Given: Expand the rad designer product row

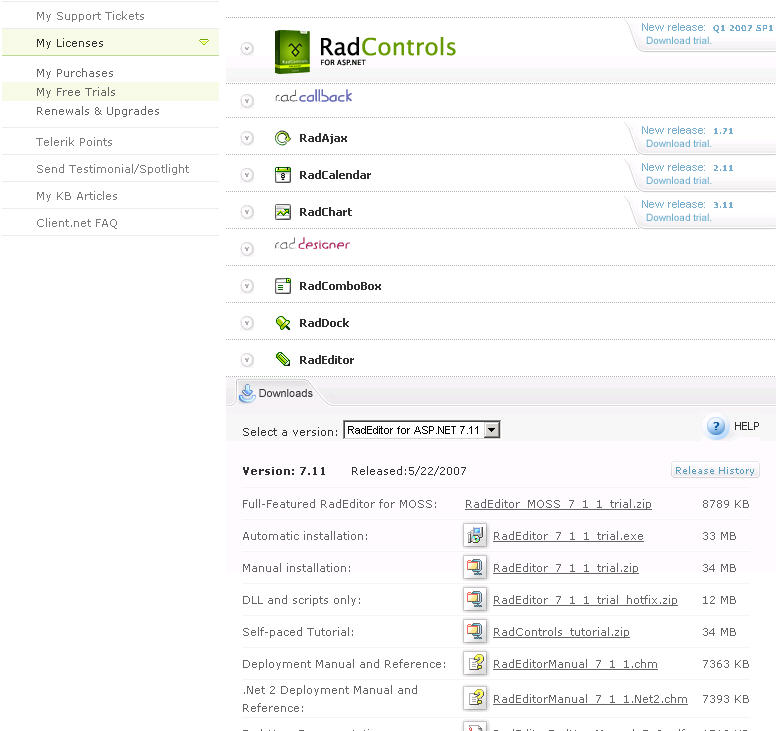Looking at the screenshot, I should [x=247, y=248].
